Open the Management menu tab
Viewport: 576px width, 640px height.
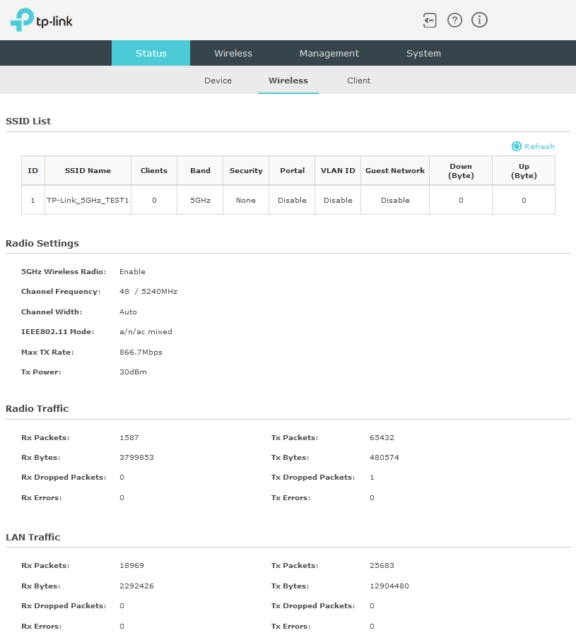tap(329, 53)
